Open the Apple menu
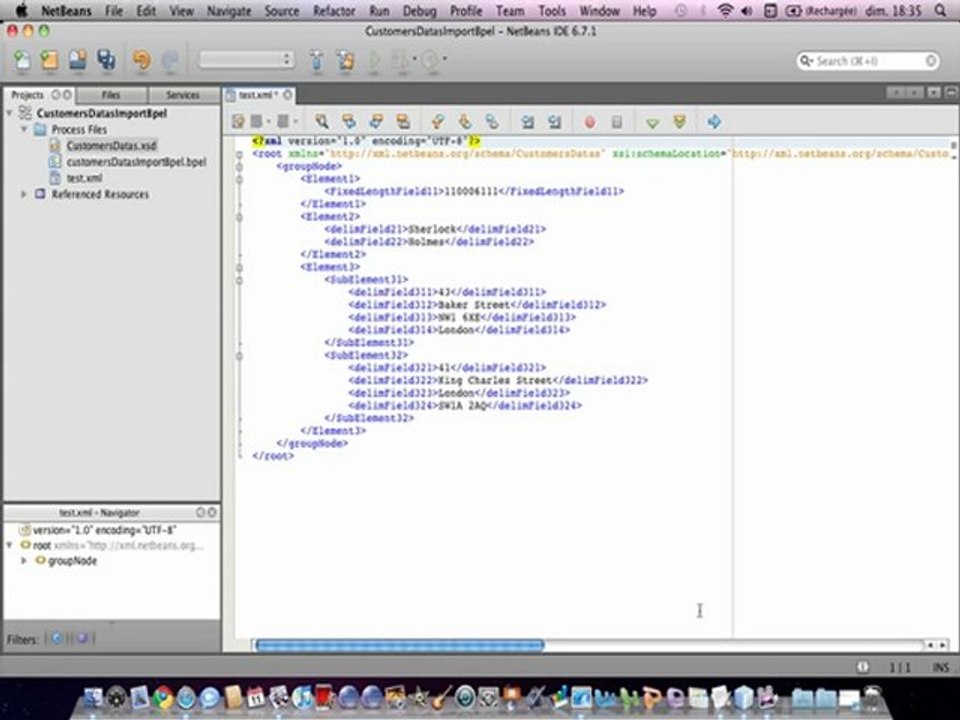This screenshot has width=960, height=720. click(21, 10)
